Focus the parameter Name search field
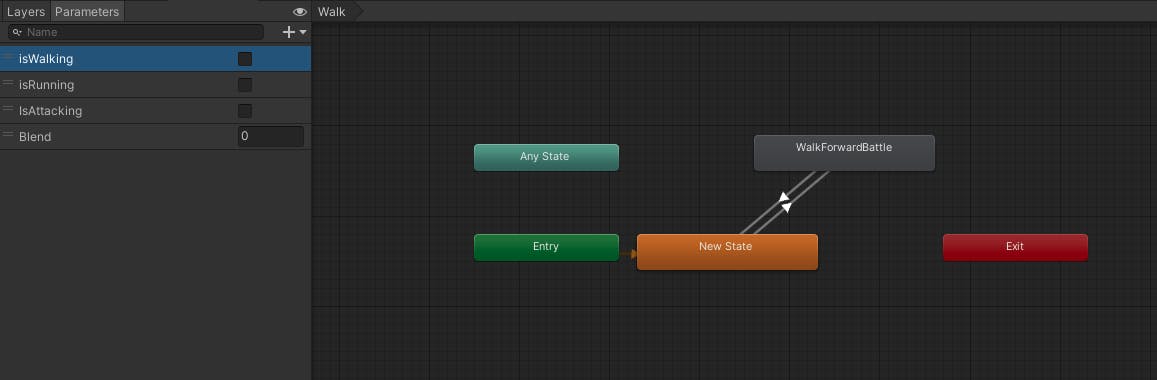The height and width of the screenshot is (380, 1157). point(136,32)
